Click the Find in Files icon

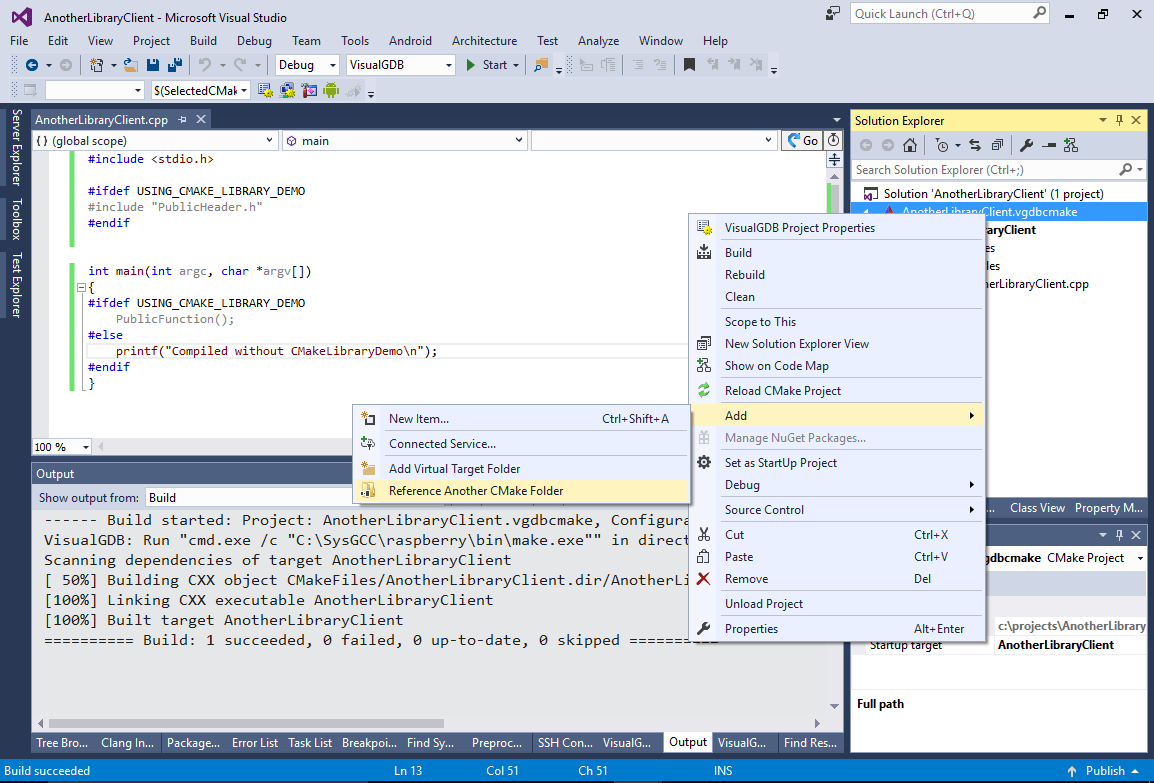tap(541, 65)
